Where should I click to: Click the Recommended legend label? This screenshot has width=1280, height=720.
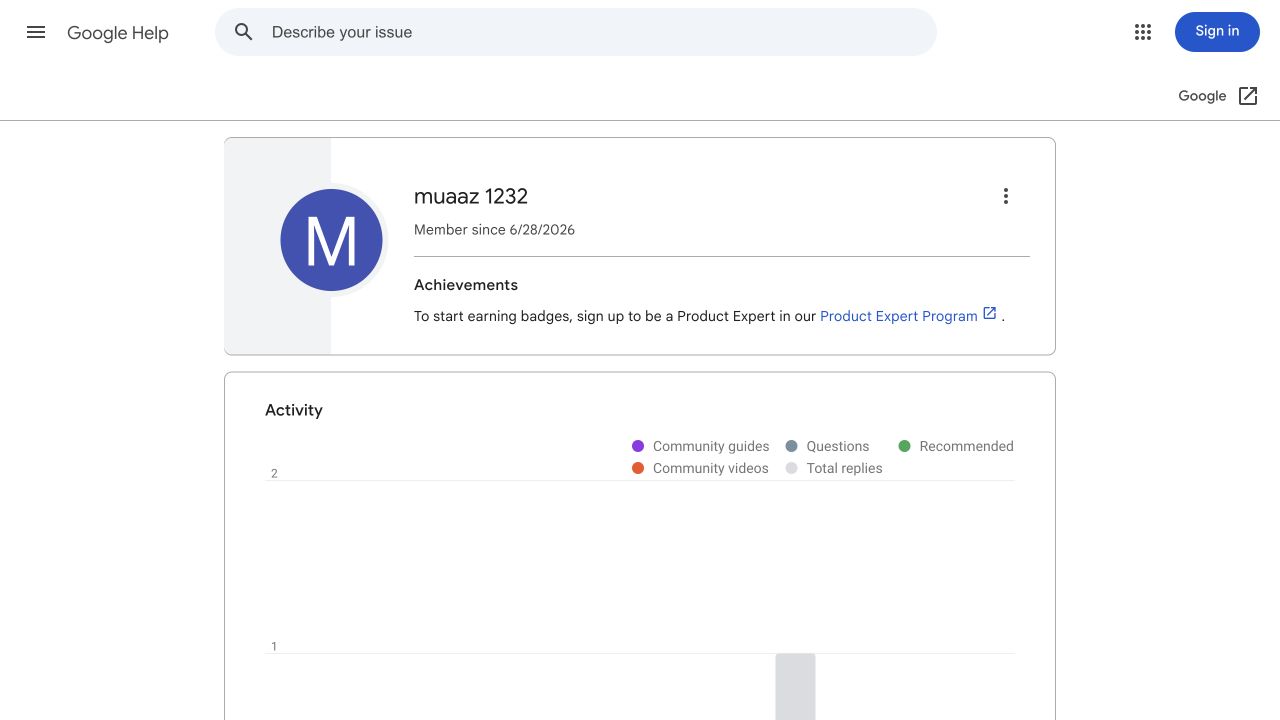(x=966, y=446)
